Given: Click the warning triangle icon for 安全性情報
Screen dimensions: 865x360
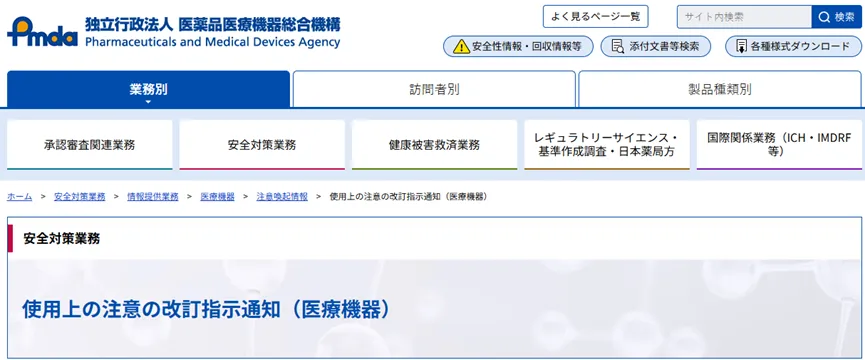Looking at the screenshot, I should (461, 47).
